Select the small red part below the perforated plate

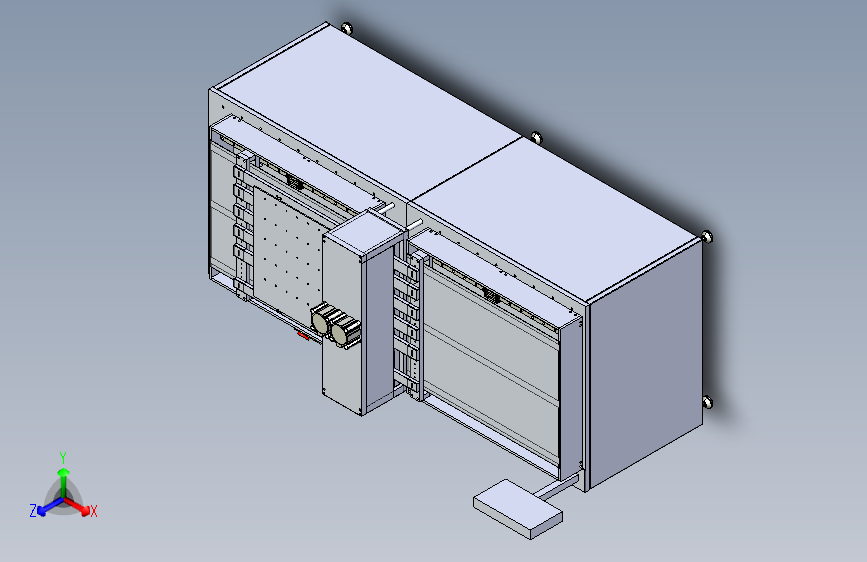click(x=303, y=335)
